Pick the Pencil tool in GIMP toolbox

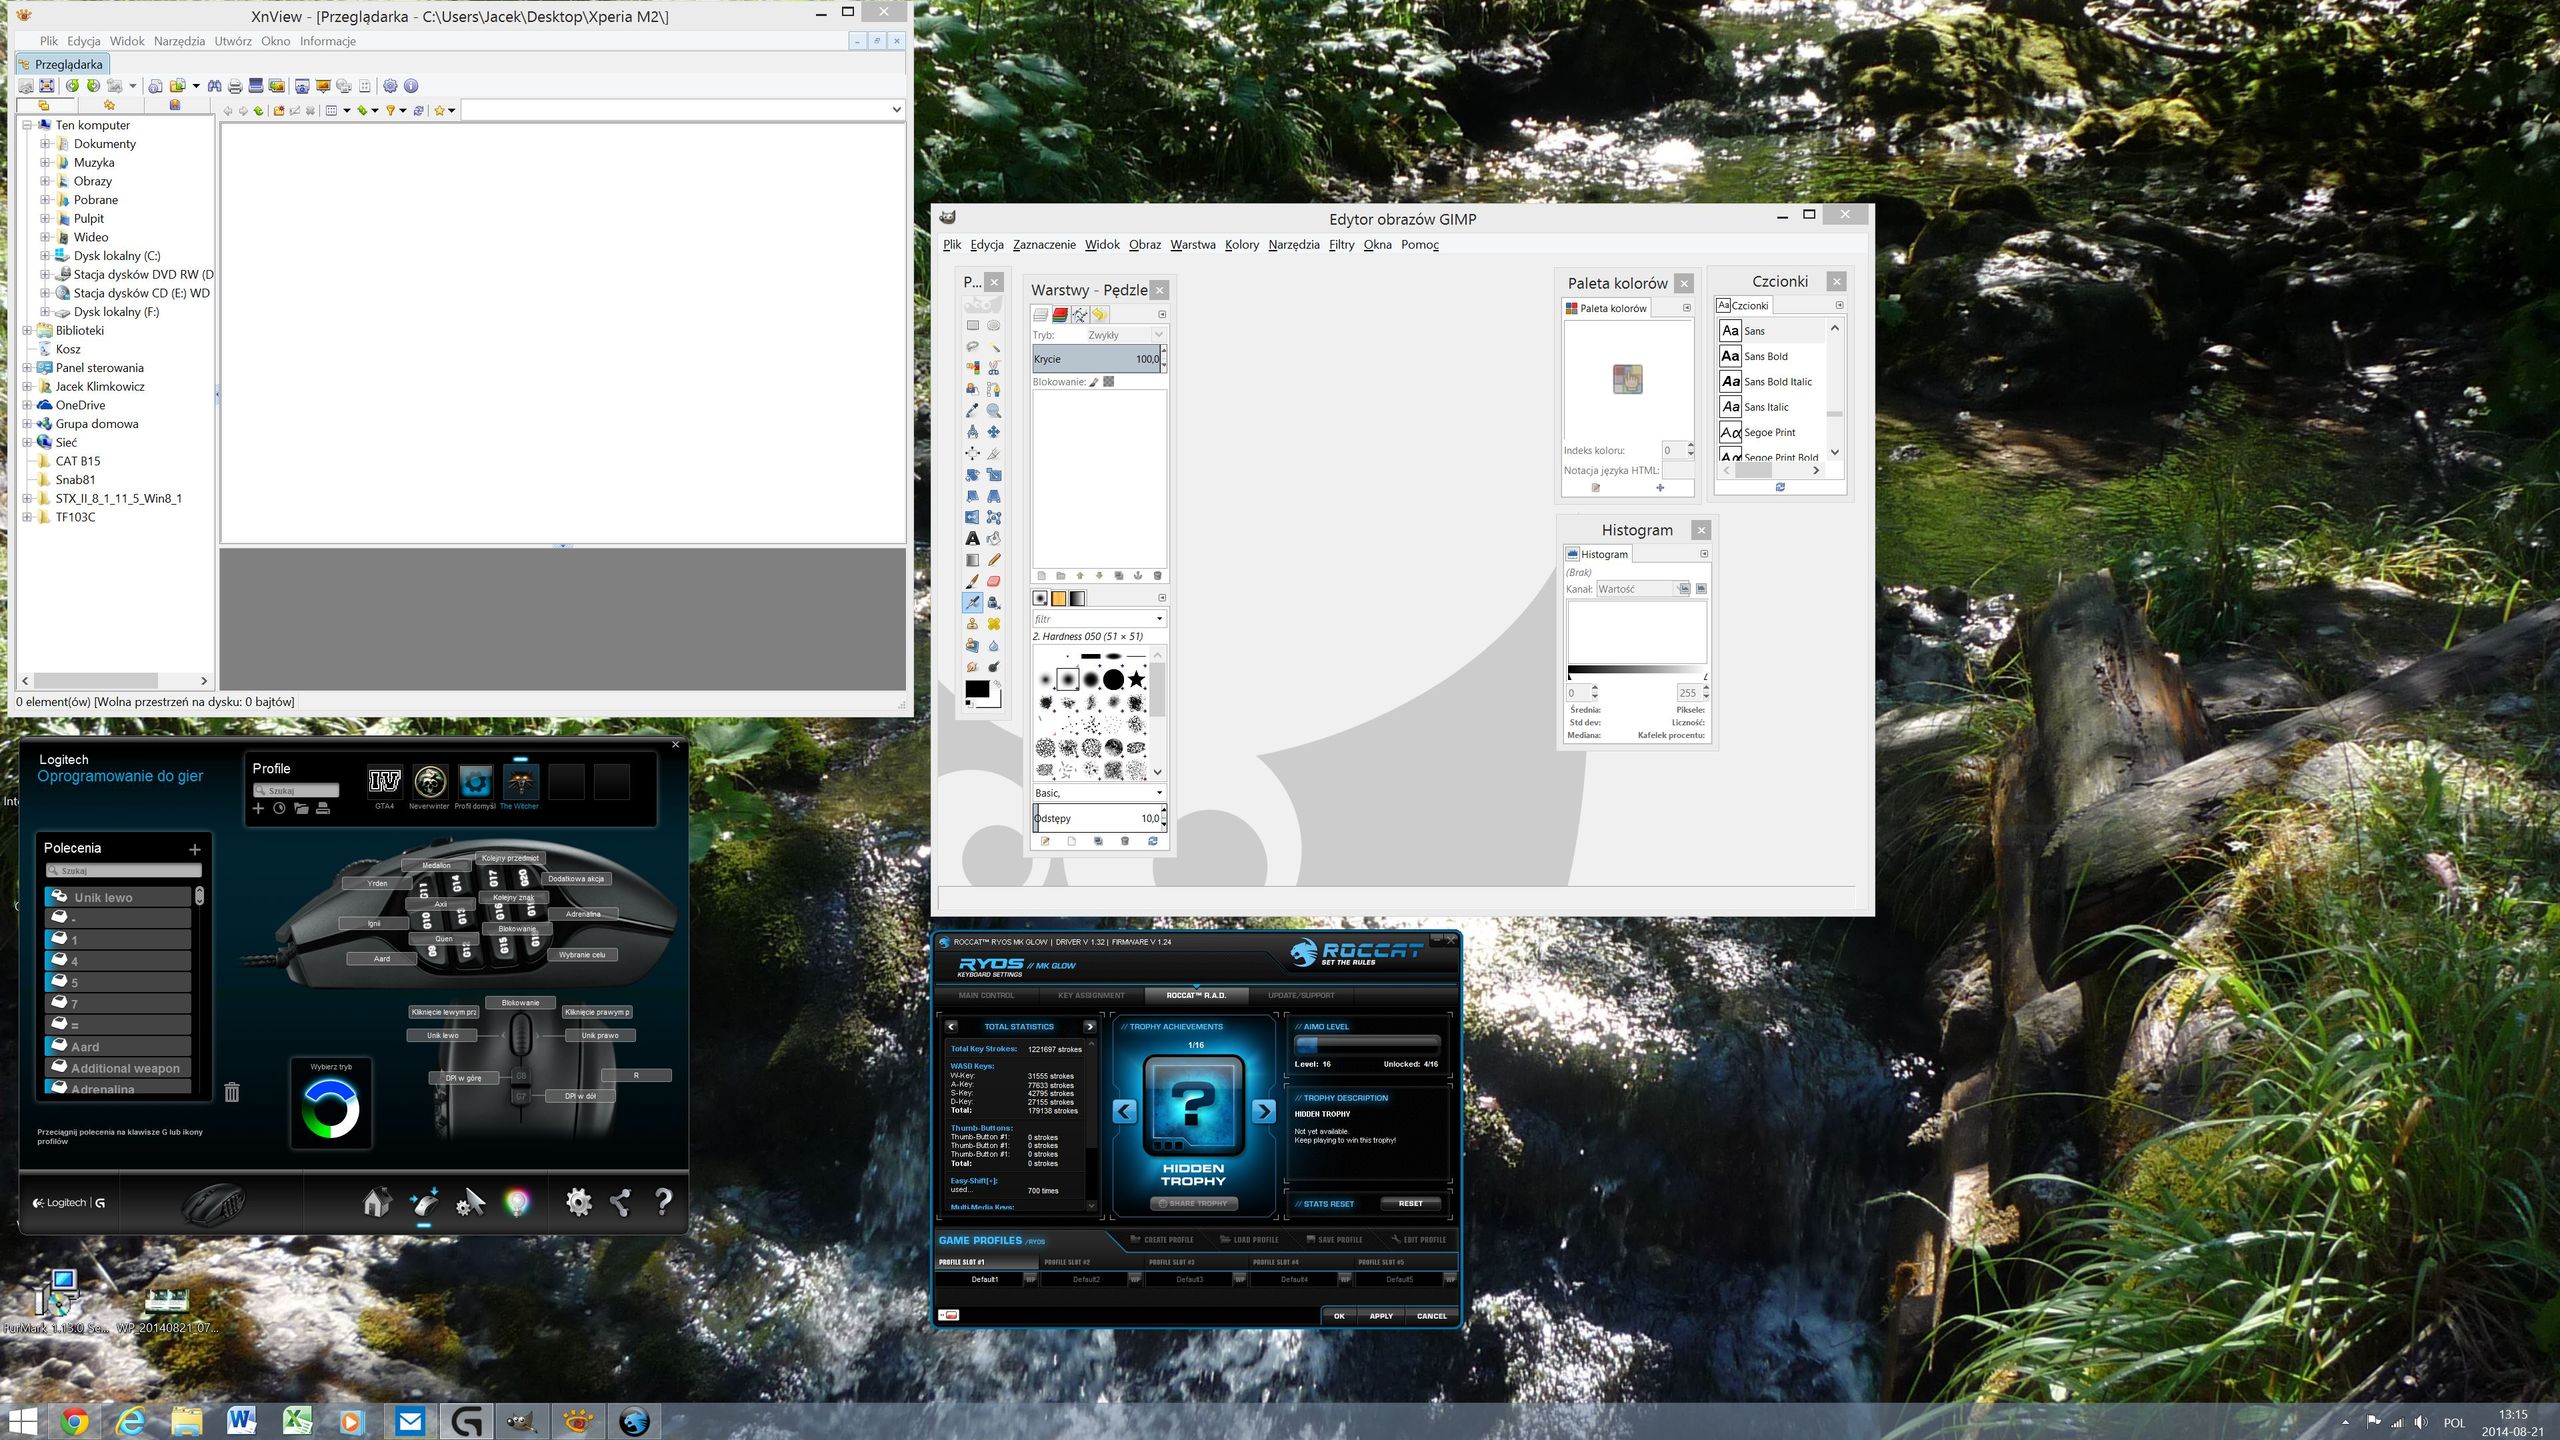click(x=993, y=560)
